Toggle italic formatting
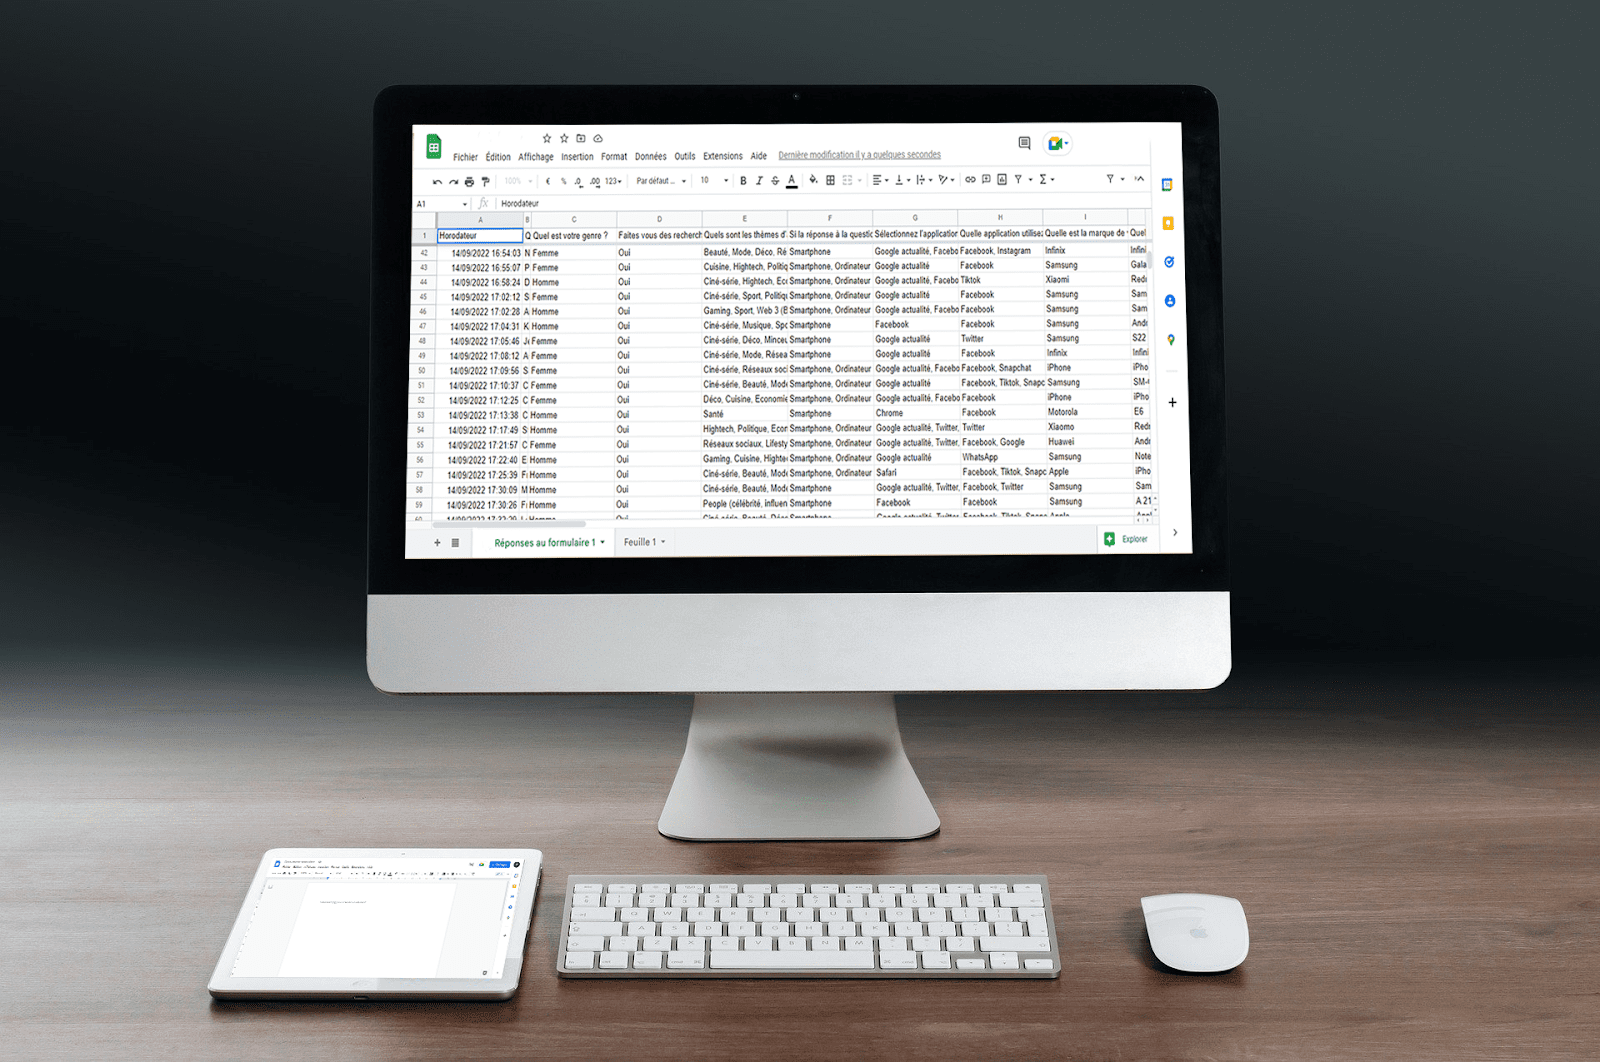Screen dimensions: 1600x1062 759,181
